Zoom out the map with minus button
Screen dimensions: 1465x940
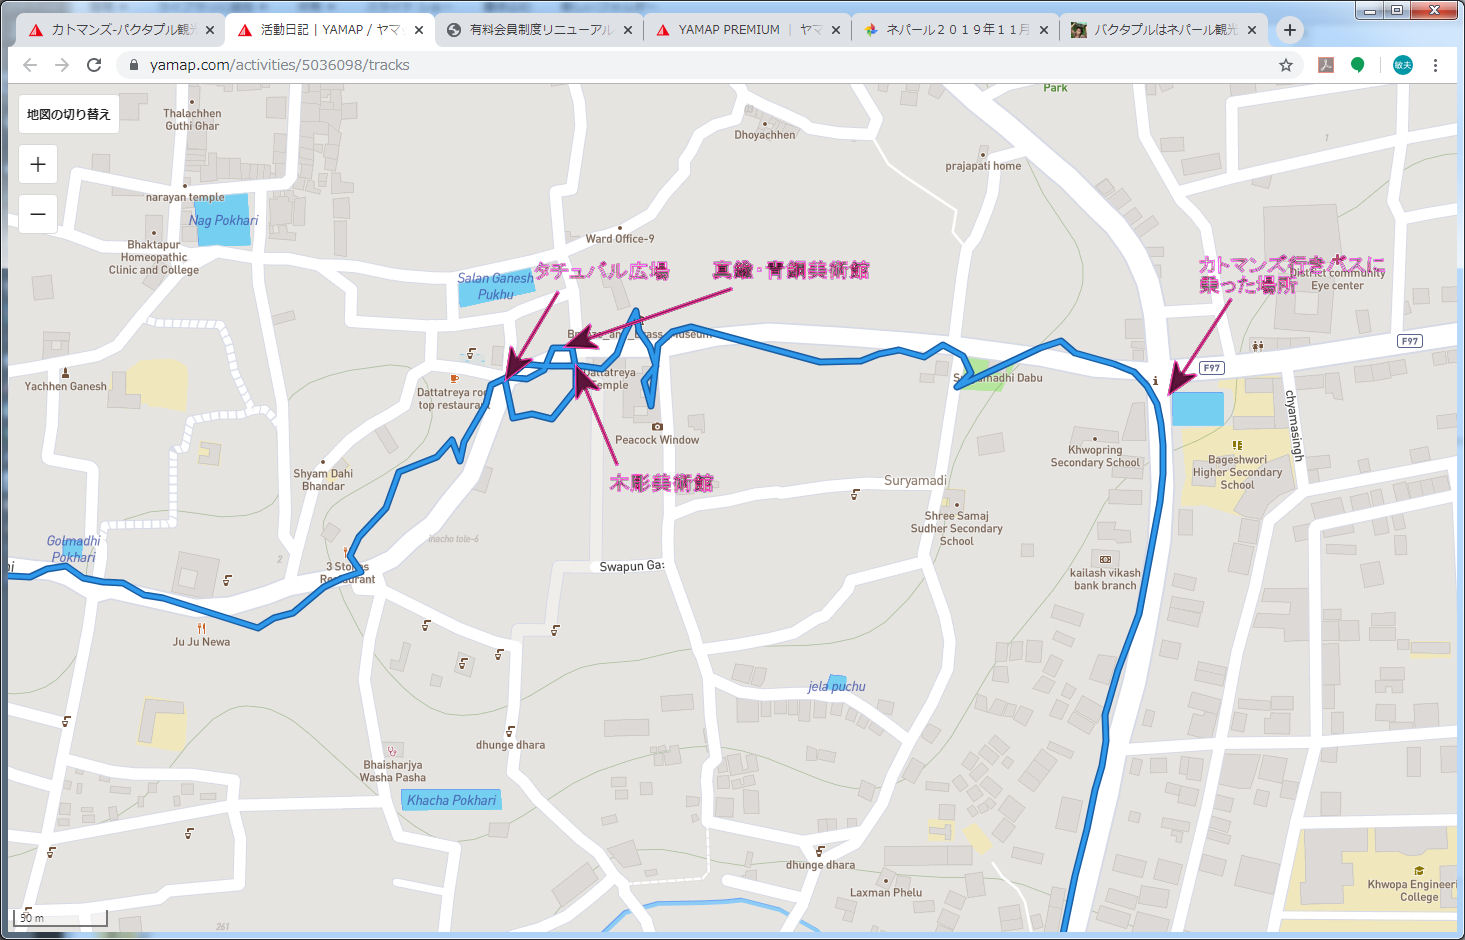click(x=38, y=214)
